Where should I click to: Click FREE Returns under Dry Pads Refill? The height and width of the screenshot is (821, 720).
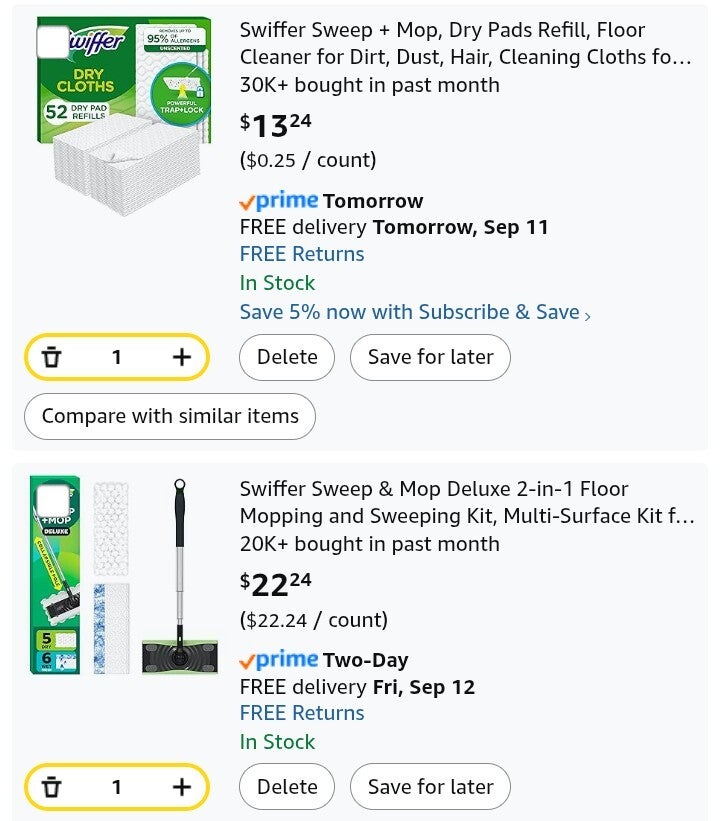pos(302,254)
